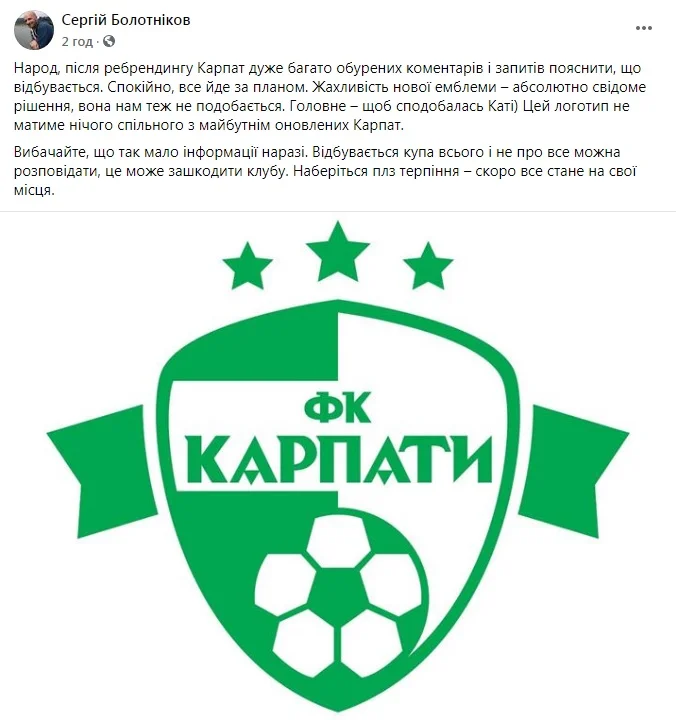Click the center top star of the emblem

point(338,251)
